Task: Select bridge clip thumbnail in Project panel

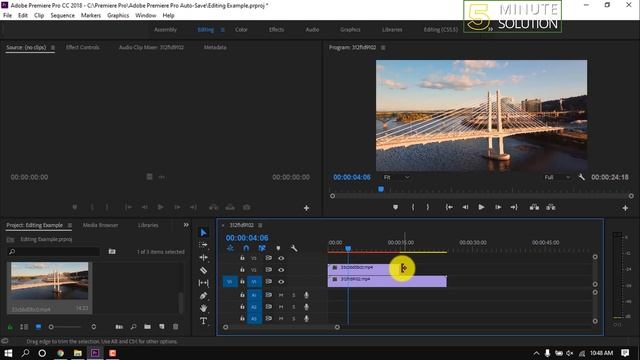Action: 49,281
